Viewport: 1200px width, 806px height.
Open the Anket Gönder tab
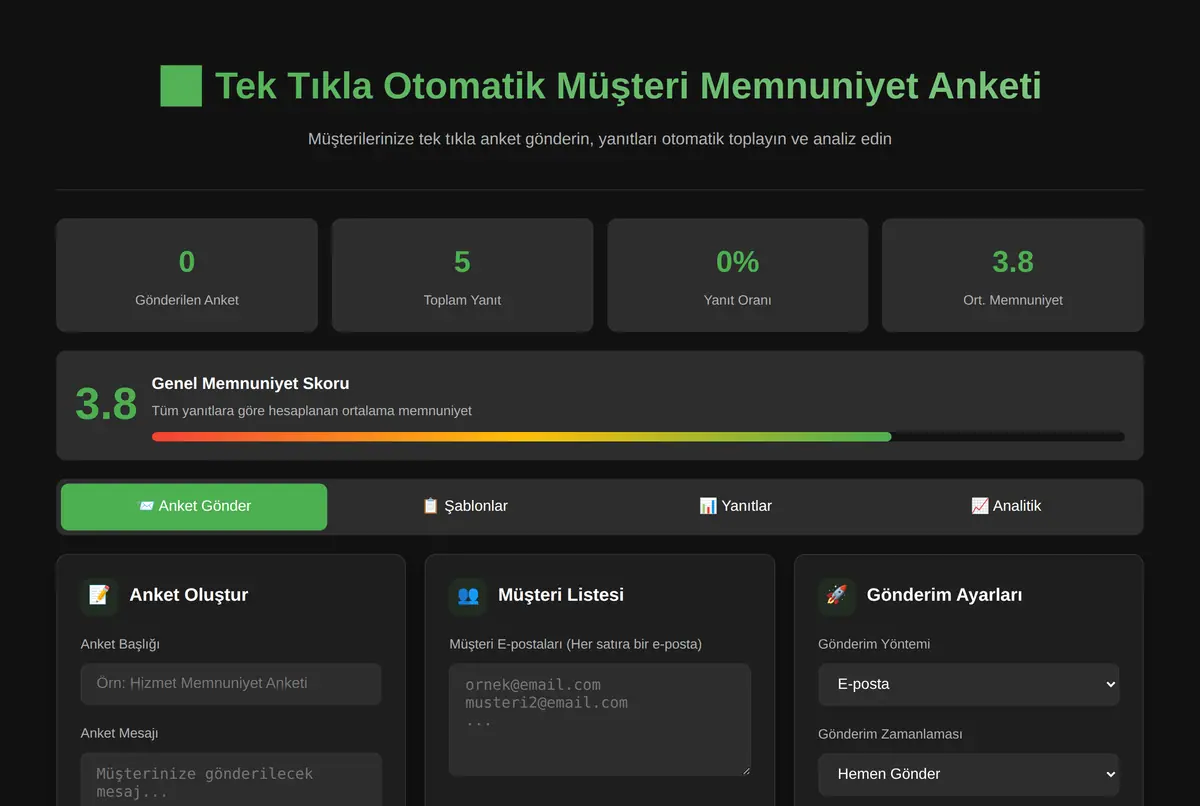[x=194, y=506]
